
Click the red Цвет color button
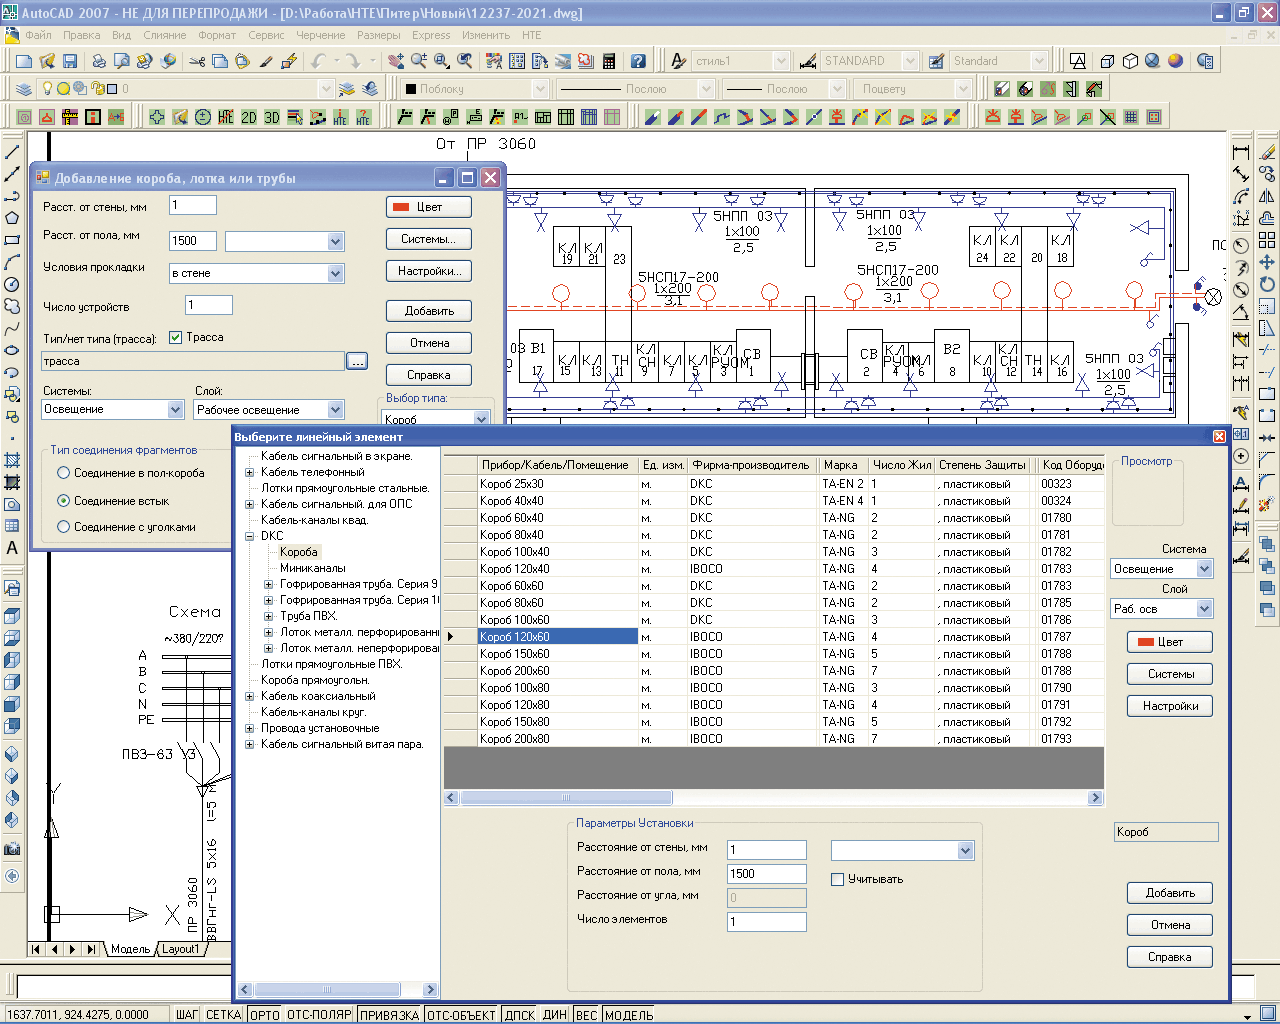click(x=428, y=207)
